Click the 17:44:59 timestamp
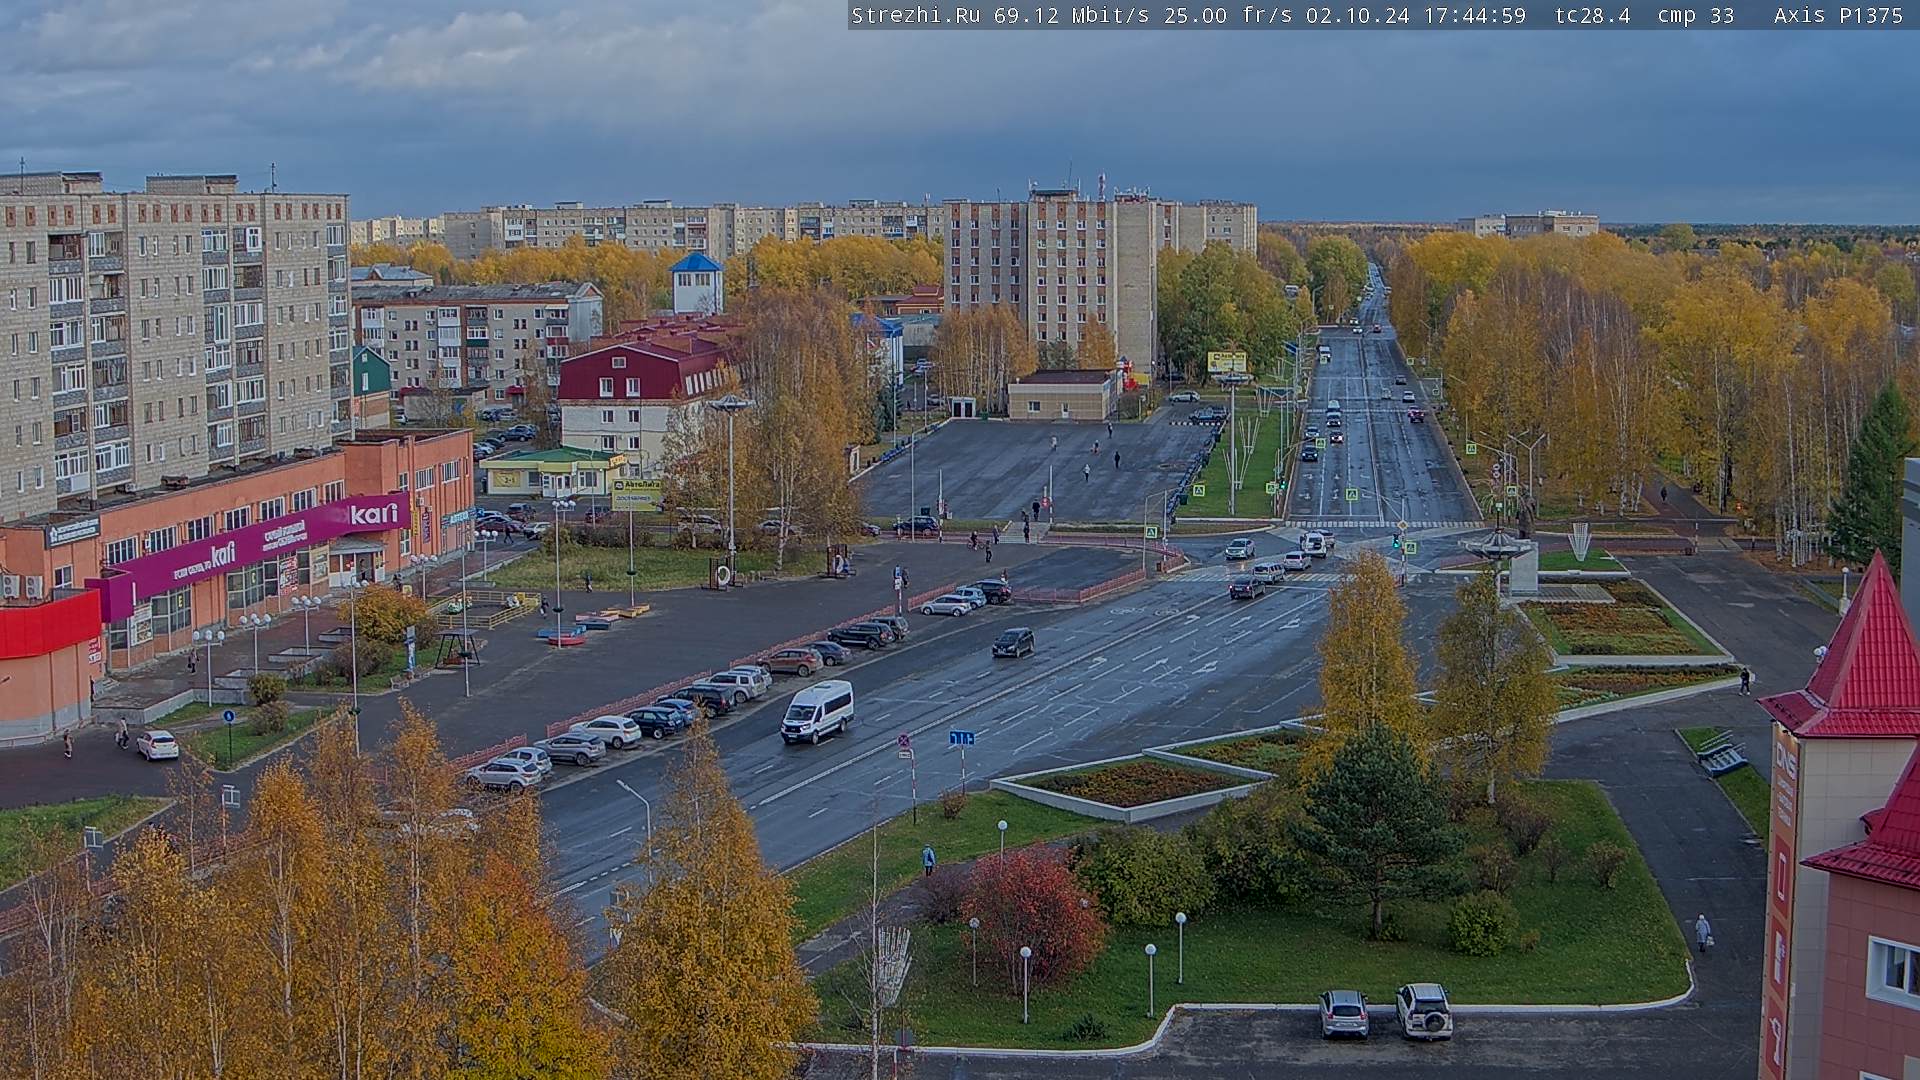Image resolution: width=1920 pixels, height=1080 pixels. (x=1474, y=16)
